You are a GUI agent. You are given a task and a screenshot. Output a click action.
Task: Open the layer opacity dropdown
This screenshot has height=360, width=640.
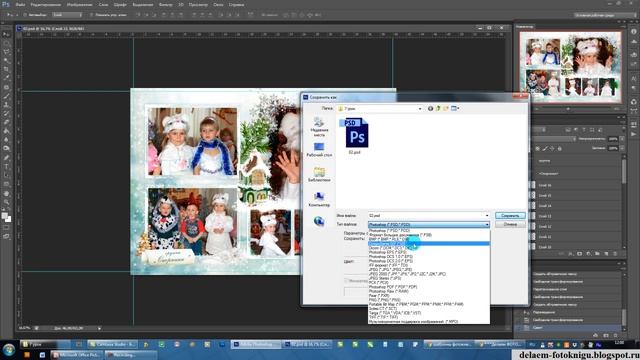[x=622, y=139]
